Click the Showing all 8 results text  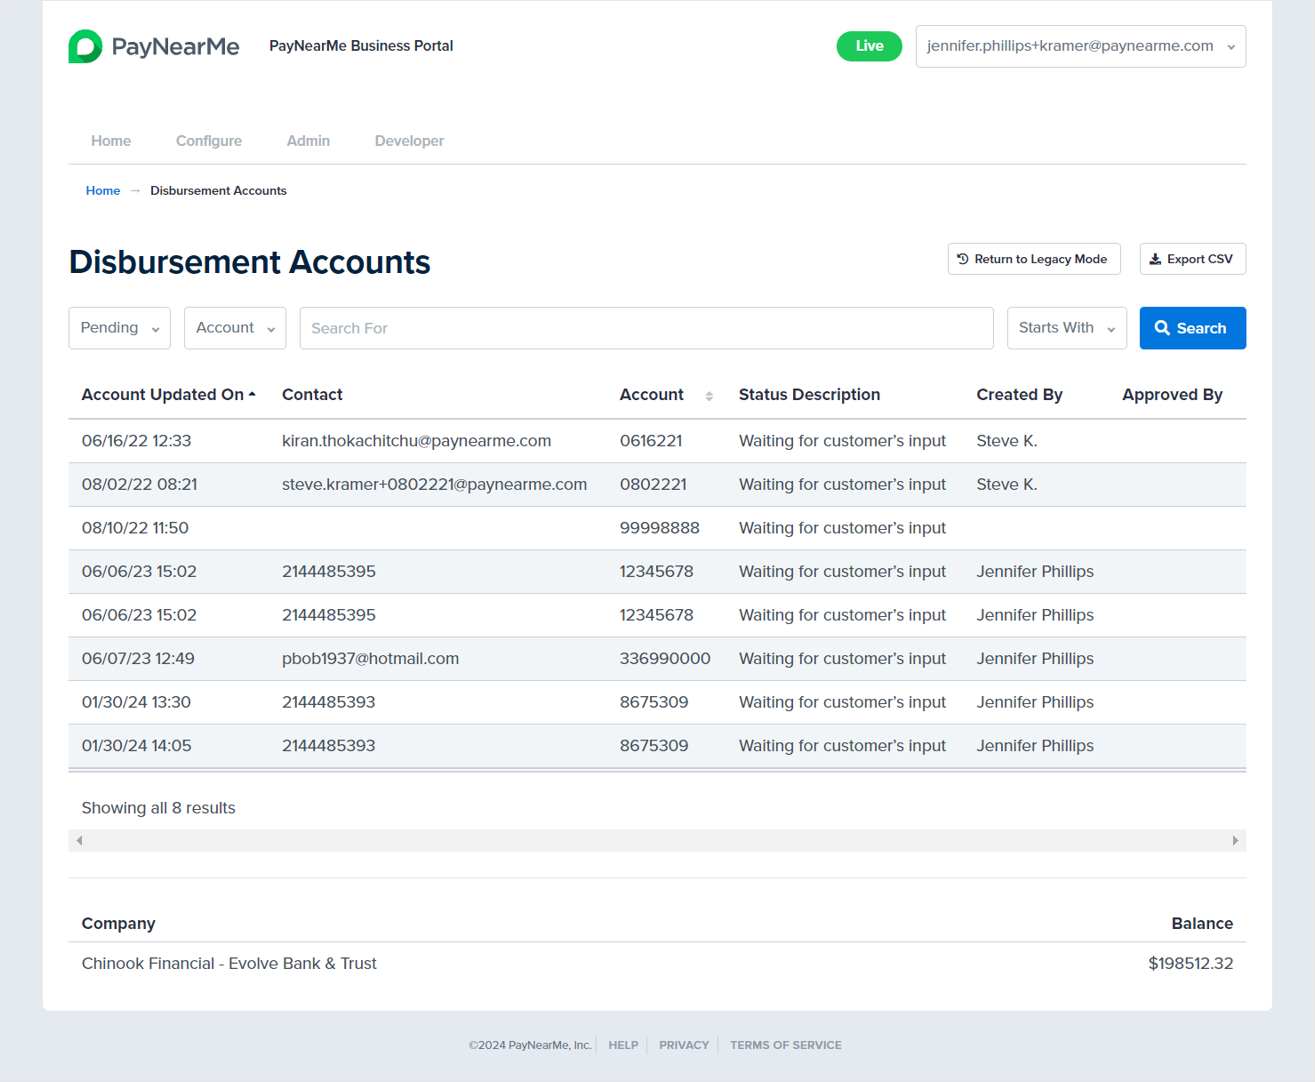pyautogui.click(x=158, y=808)
